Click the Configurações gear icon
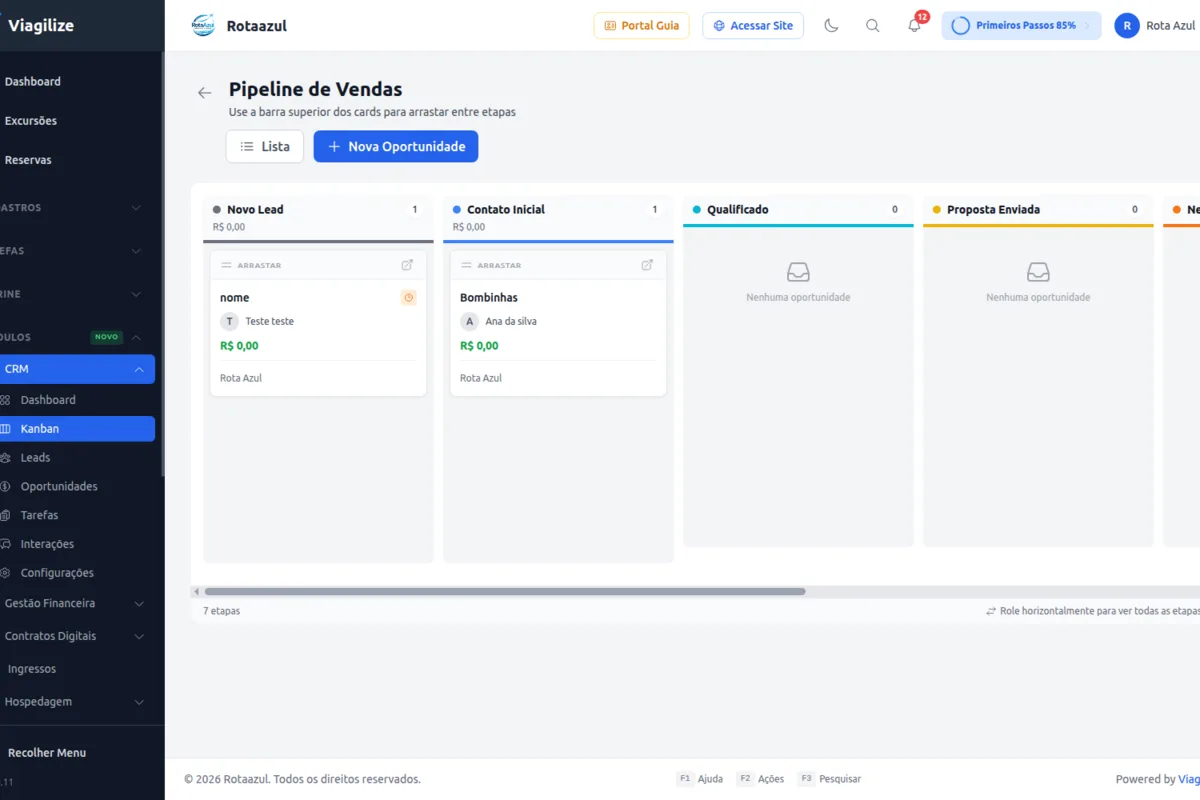 tap(6, 574)
